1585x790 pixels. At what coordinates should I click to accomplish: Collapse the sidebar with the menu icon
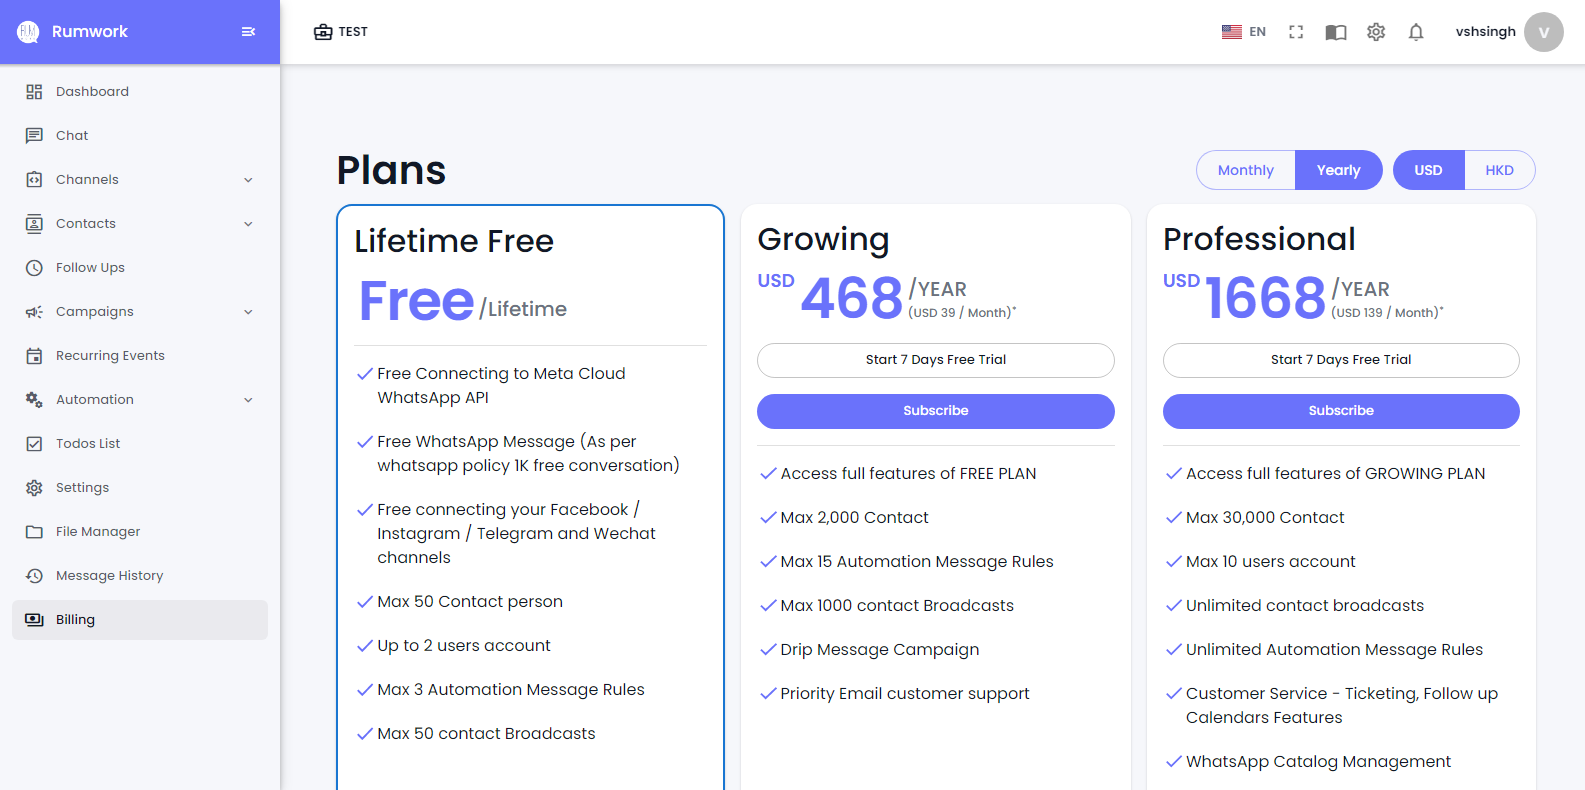coord(248,32)
